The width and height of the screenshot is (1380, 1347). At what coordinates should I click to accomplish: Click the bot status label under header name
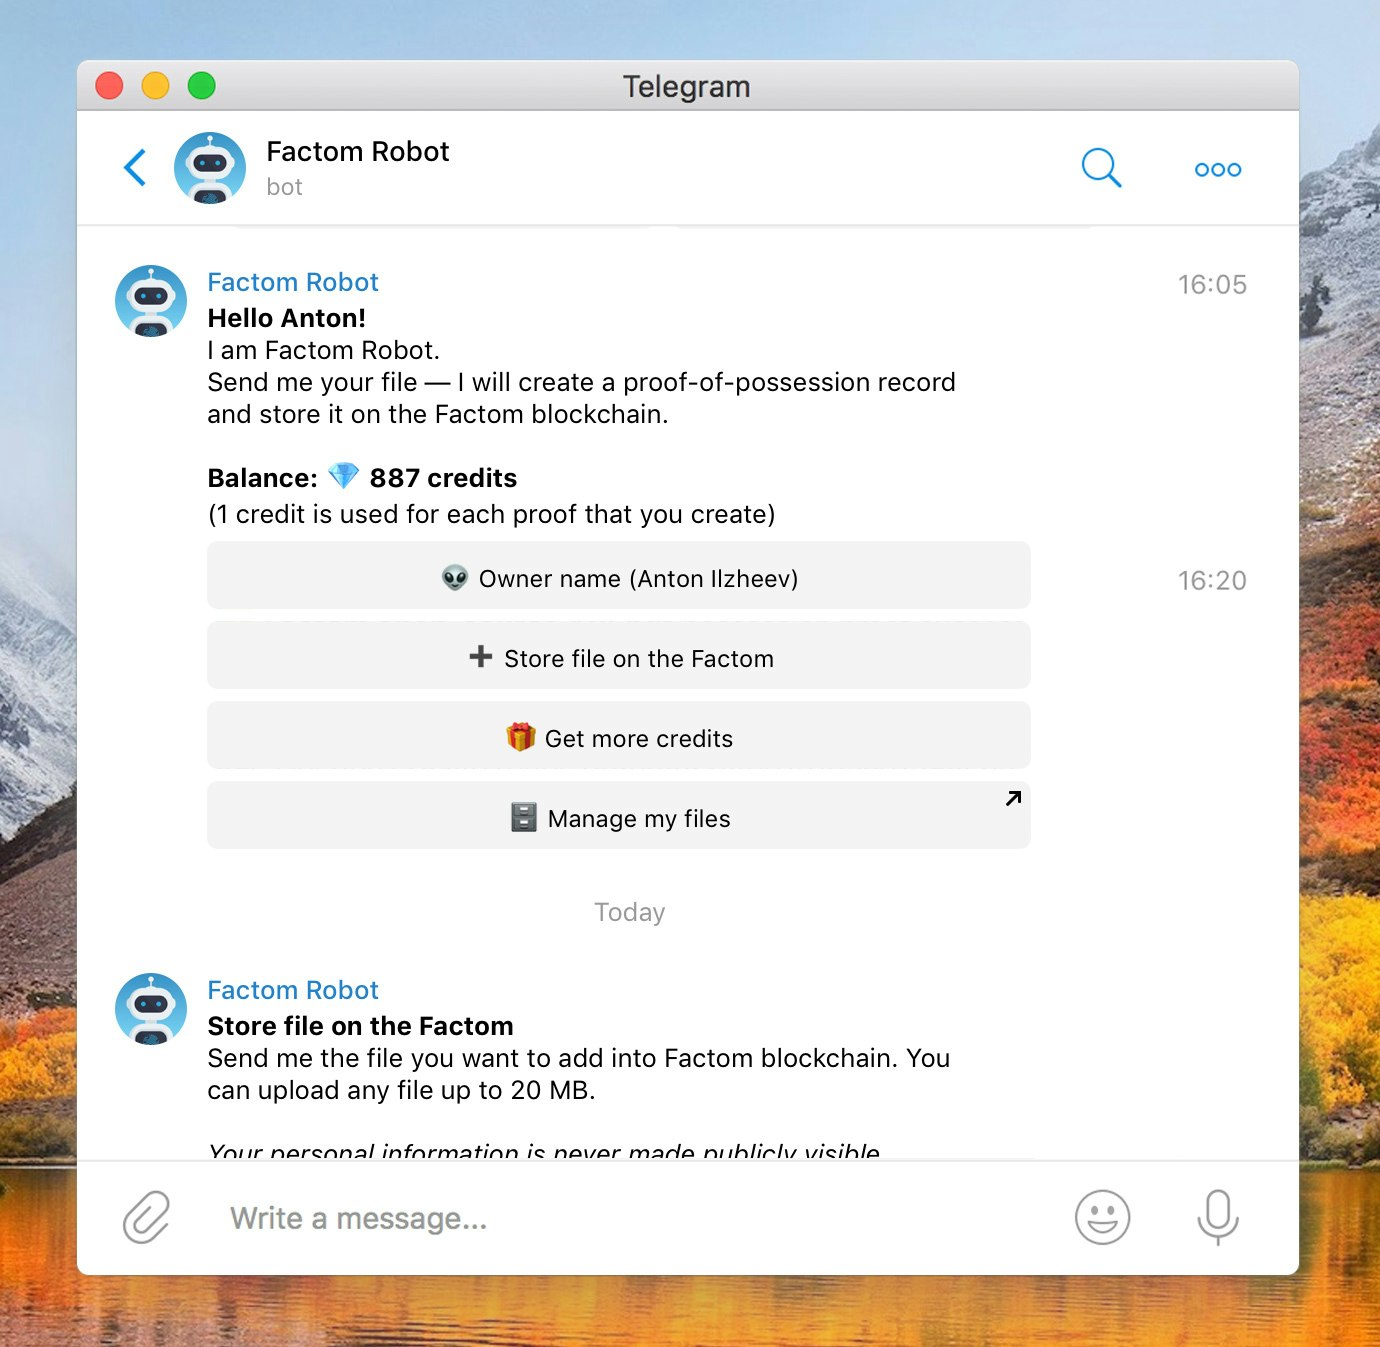(284, 187)
